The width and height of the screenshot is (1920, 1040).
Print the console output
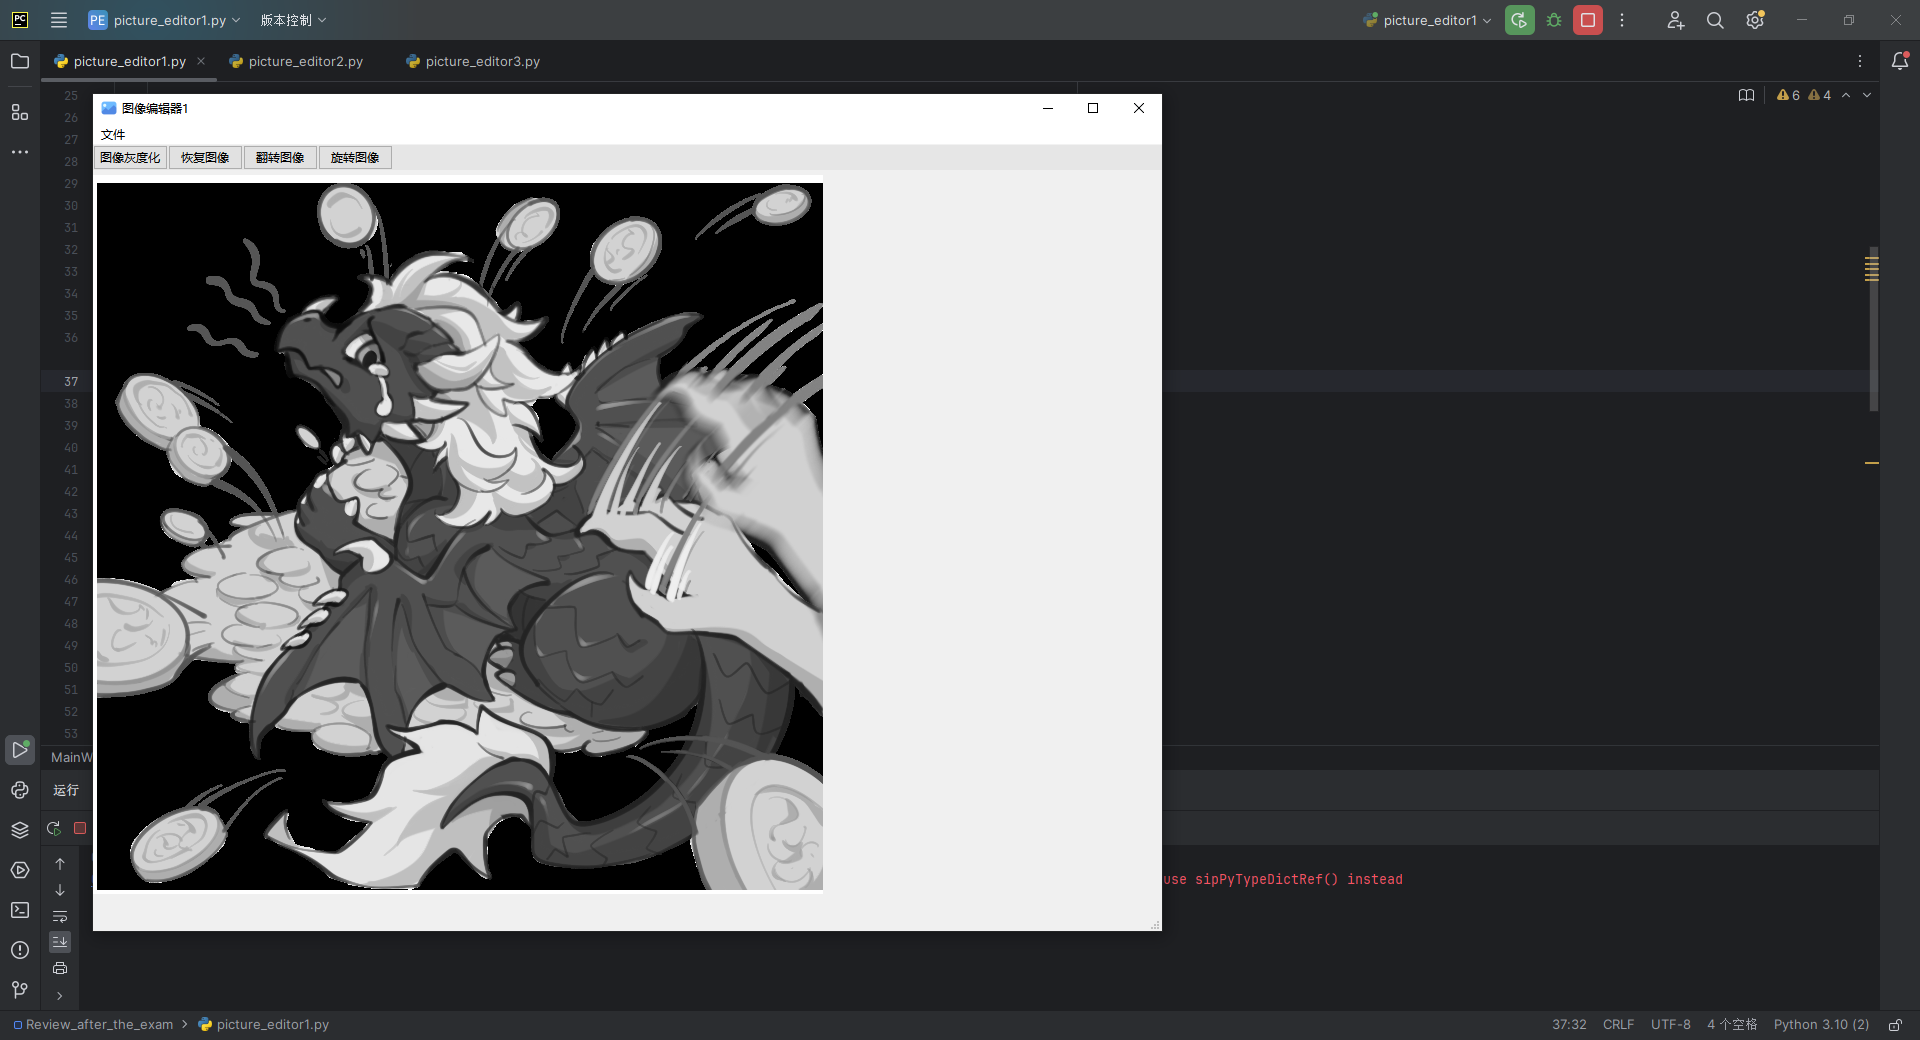tap(60, 968)
